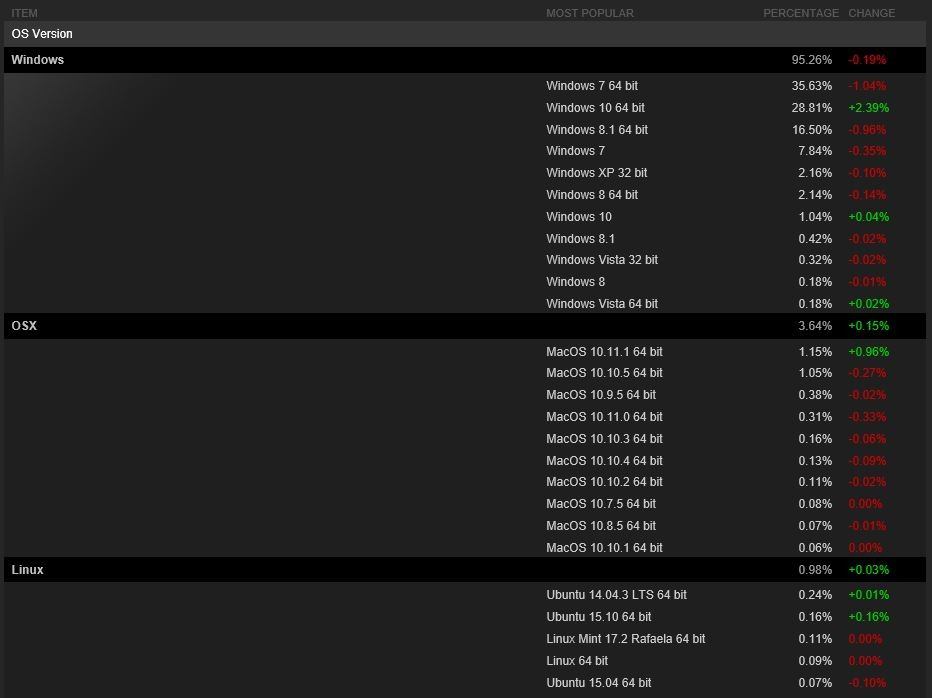Image resolution: width=932 pixels, height=698 pixels.
Task: Click the ITEM column header
Action: pos(24,13)
